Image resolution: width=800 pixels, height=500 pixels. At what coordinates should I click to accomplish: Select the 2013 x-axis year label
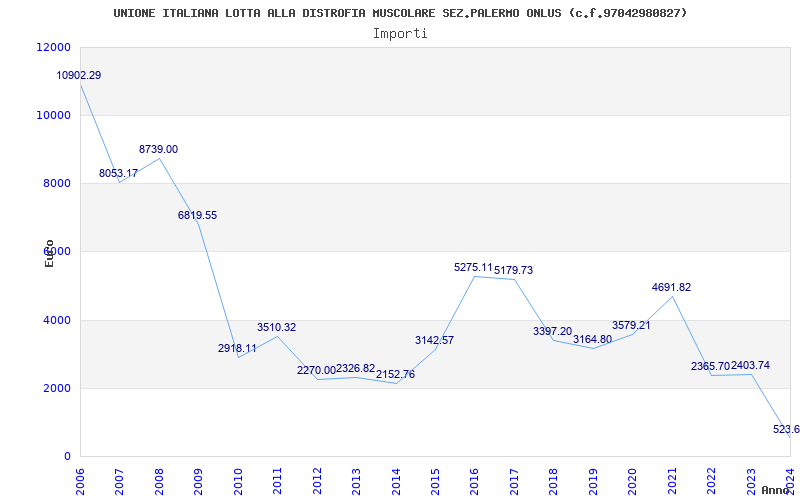(x=356, y=481)
